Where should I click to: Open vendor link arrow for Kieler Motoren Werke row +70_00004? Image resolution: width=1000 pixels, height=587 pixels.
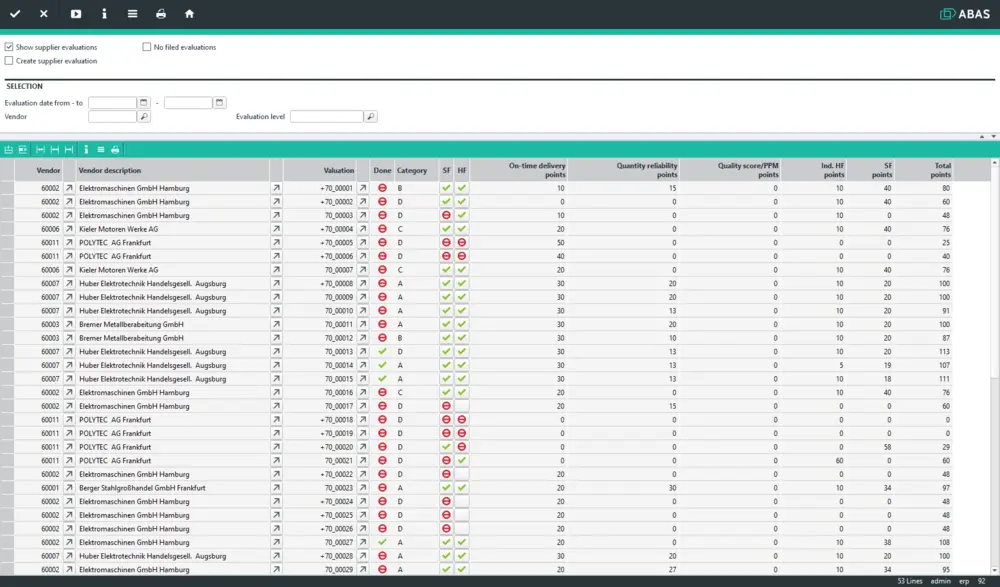click(69, 229)
